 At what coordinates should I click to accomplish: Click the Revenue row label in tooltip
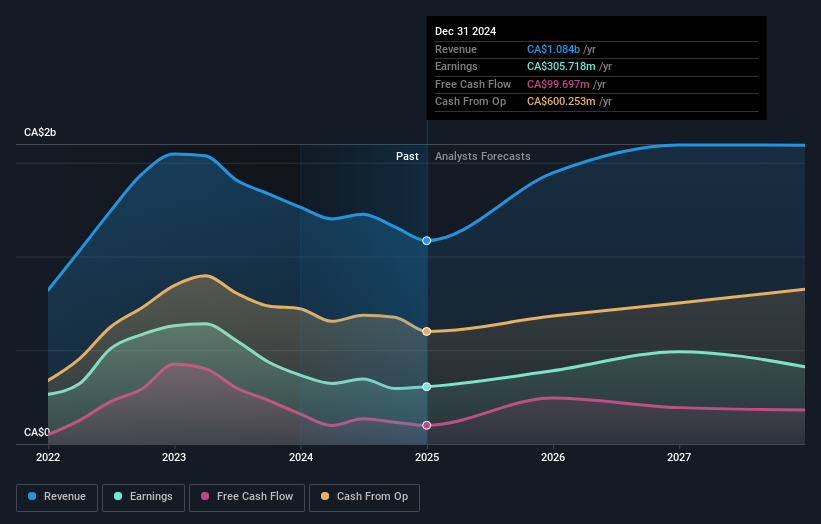point(456,49)
